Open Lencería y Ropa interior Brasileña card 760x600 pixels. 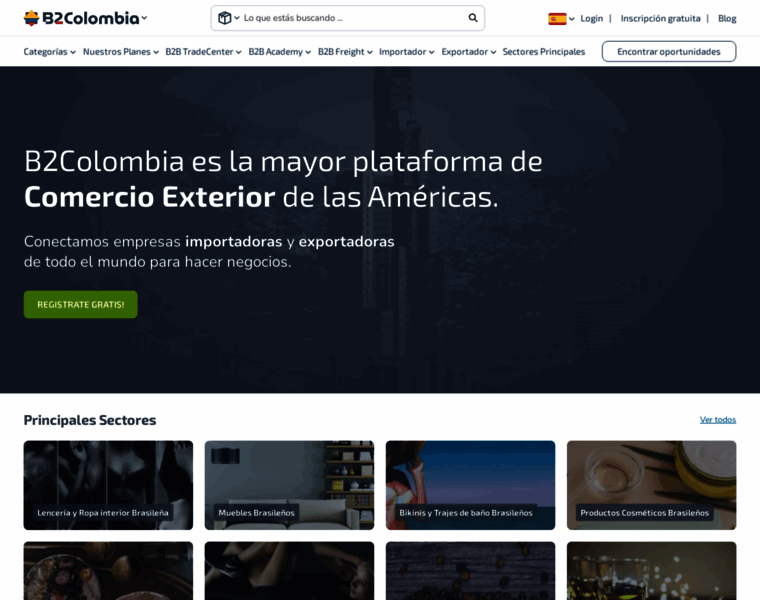coord(108,485)
